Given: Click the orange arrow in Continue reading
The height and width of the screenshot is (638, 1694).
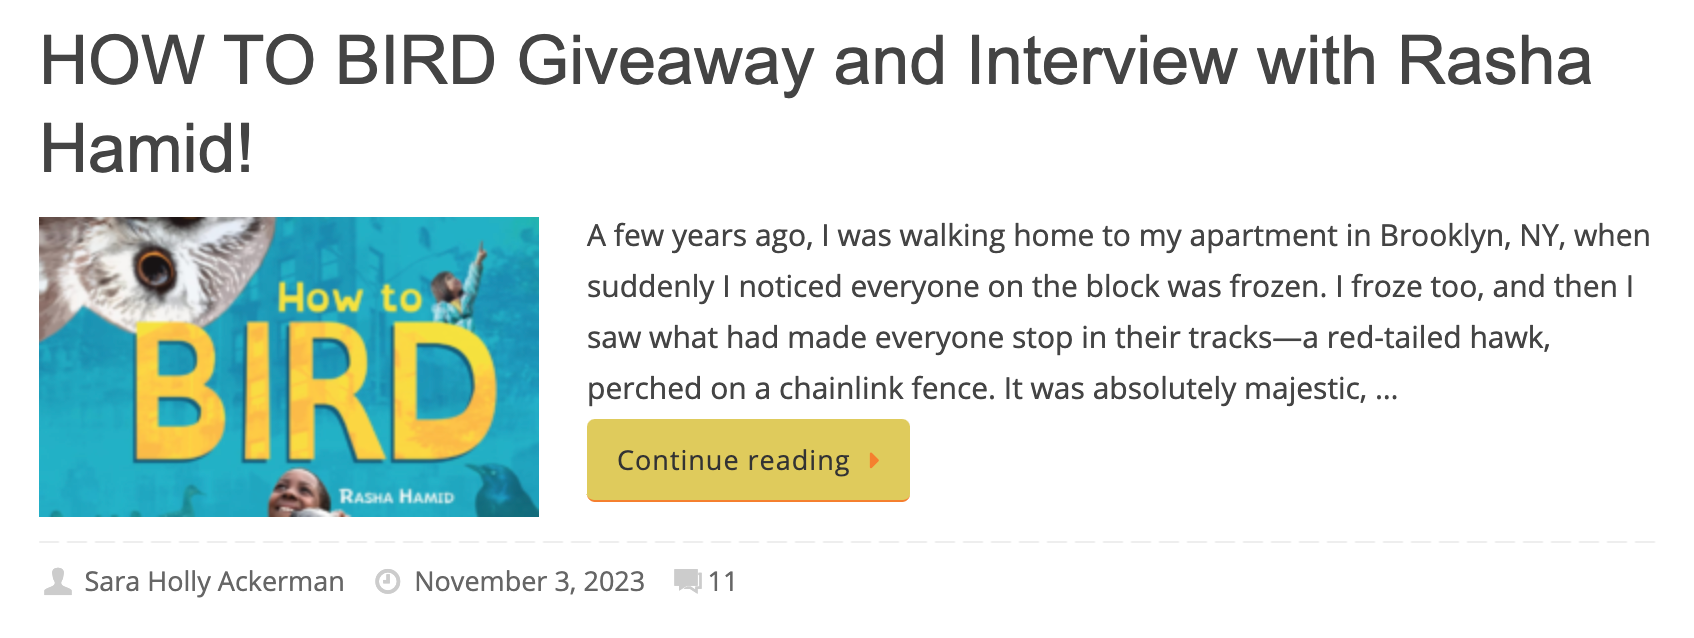Looking at the screenshot, I should 874,460.
